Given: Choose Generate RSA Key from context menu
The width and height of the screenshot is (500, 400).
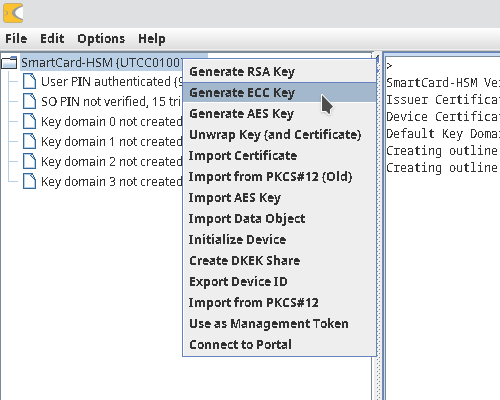Looking at the screenshot, I should click(x=279, y=72).
